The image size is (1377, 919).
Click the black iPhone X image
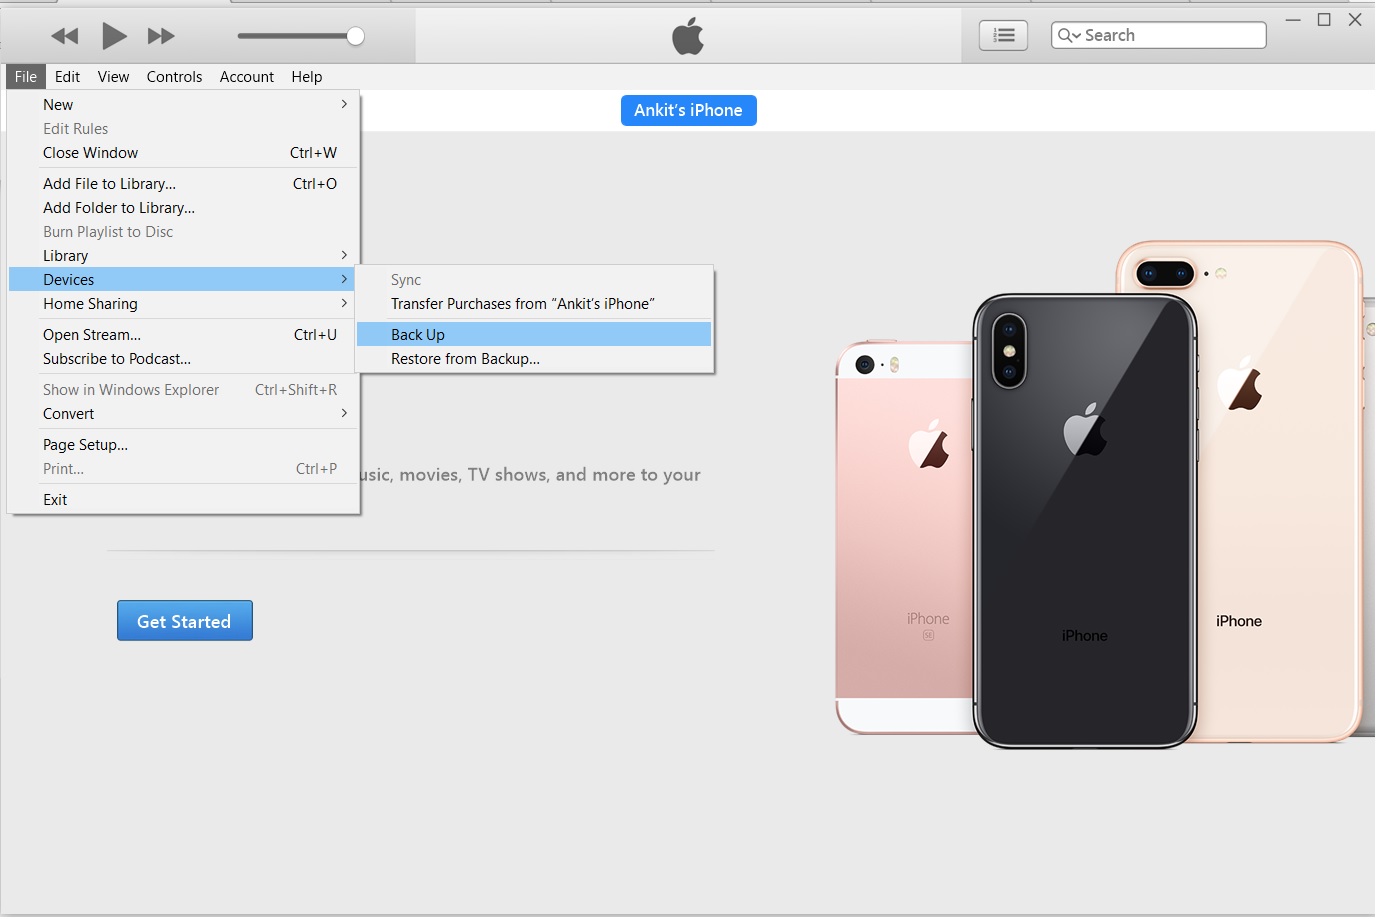(1085, 520)
